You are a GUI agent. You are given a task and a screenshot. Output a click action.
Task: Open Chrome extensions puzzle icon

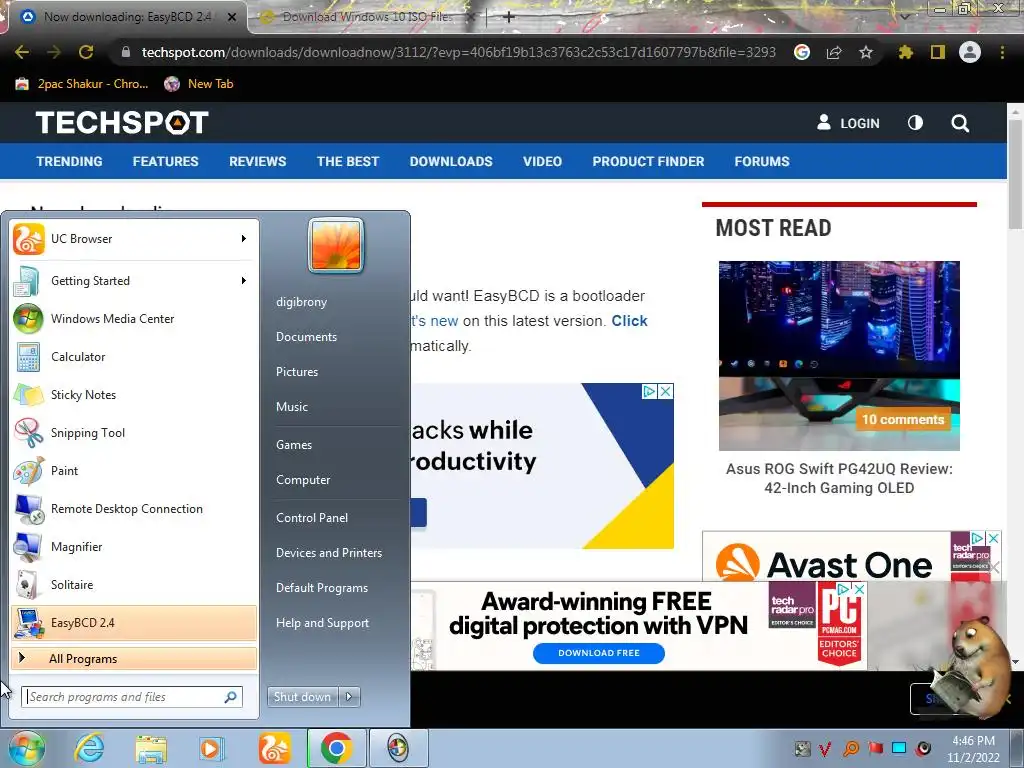pos(905,52)
